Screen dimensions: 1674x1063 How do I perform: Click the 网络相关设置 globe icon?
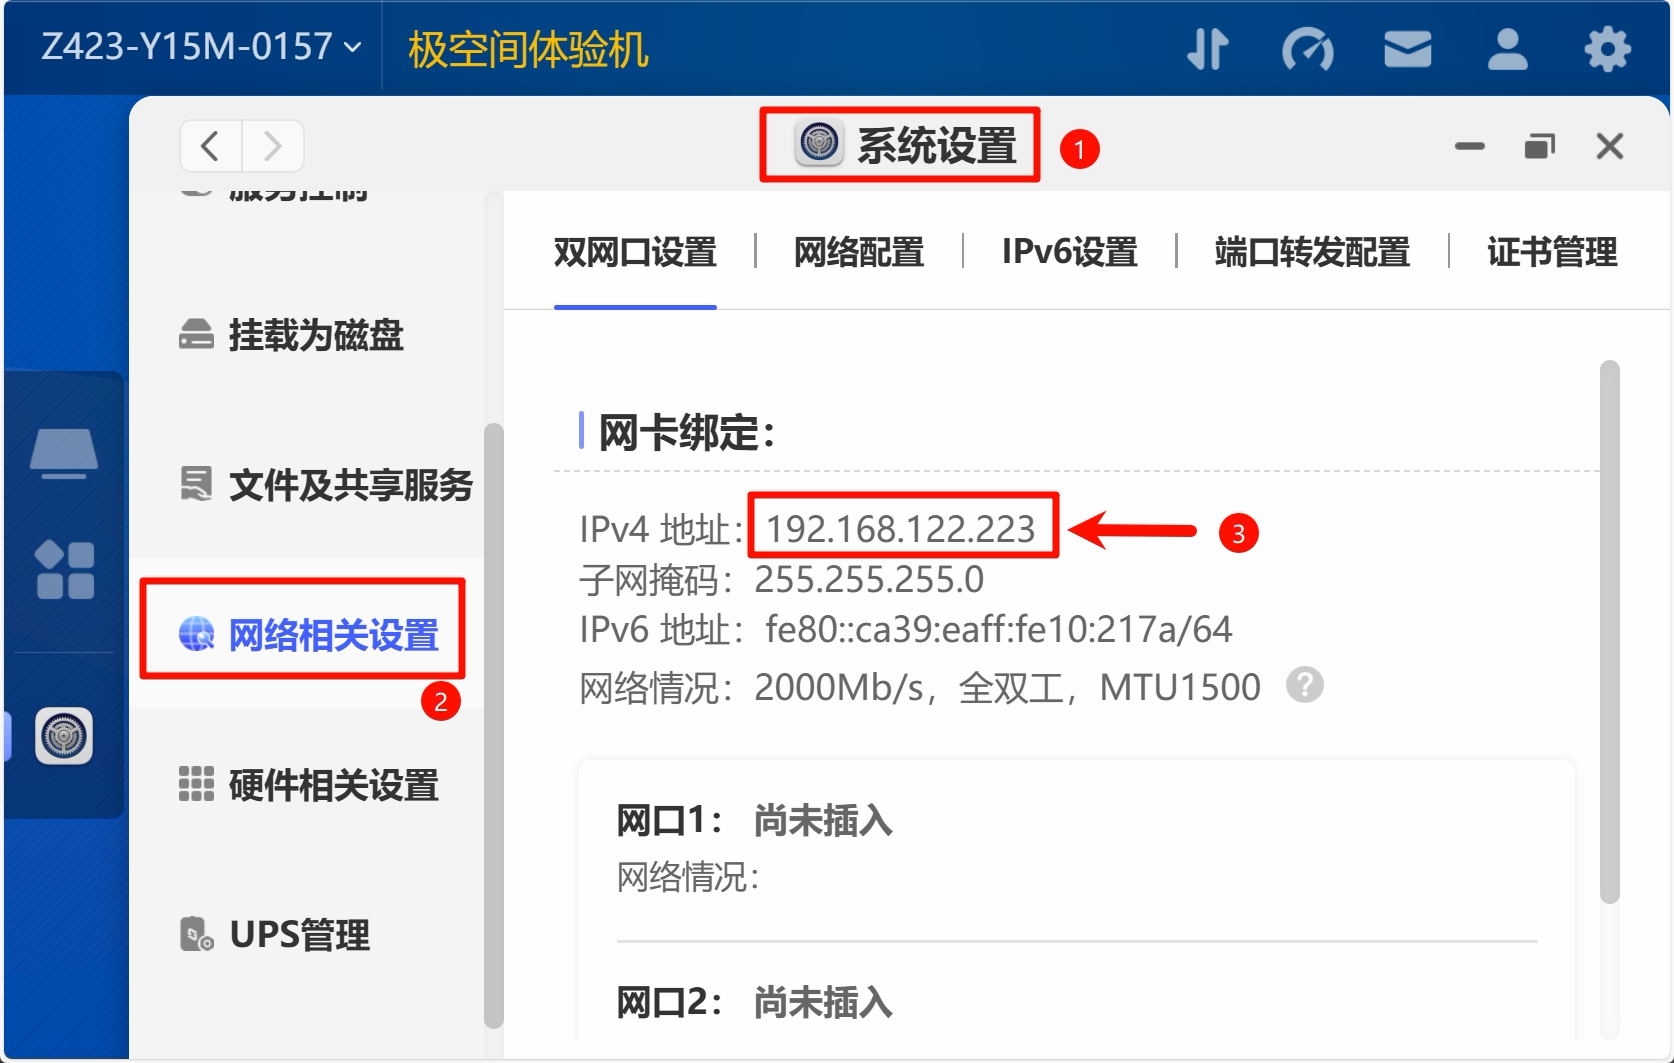pos(197,634)
